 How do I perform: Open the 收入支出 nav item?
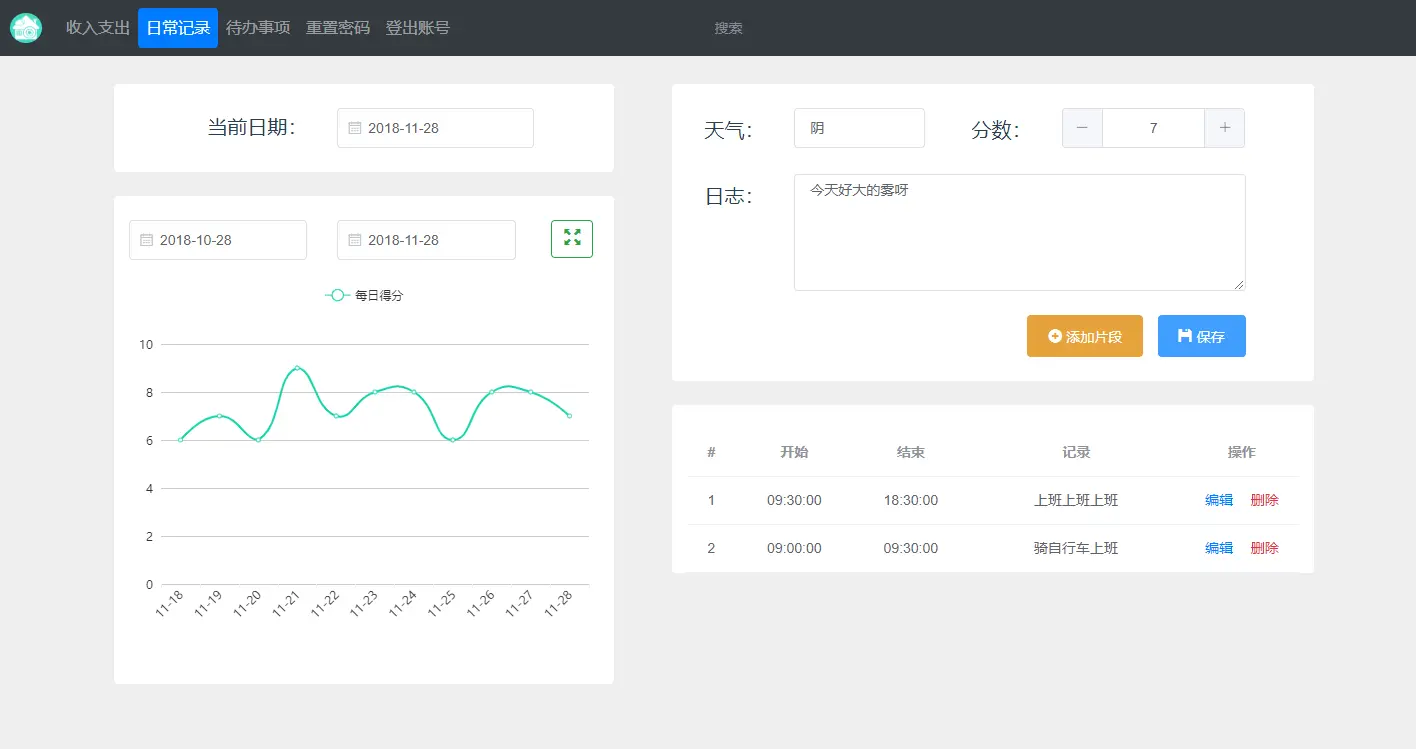[98, 28]
